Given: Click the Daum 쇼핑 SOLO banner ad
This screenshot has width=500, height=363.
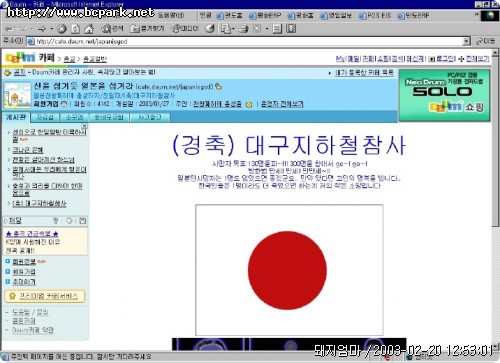Looking at the screenshot, I should pos(444,95).
